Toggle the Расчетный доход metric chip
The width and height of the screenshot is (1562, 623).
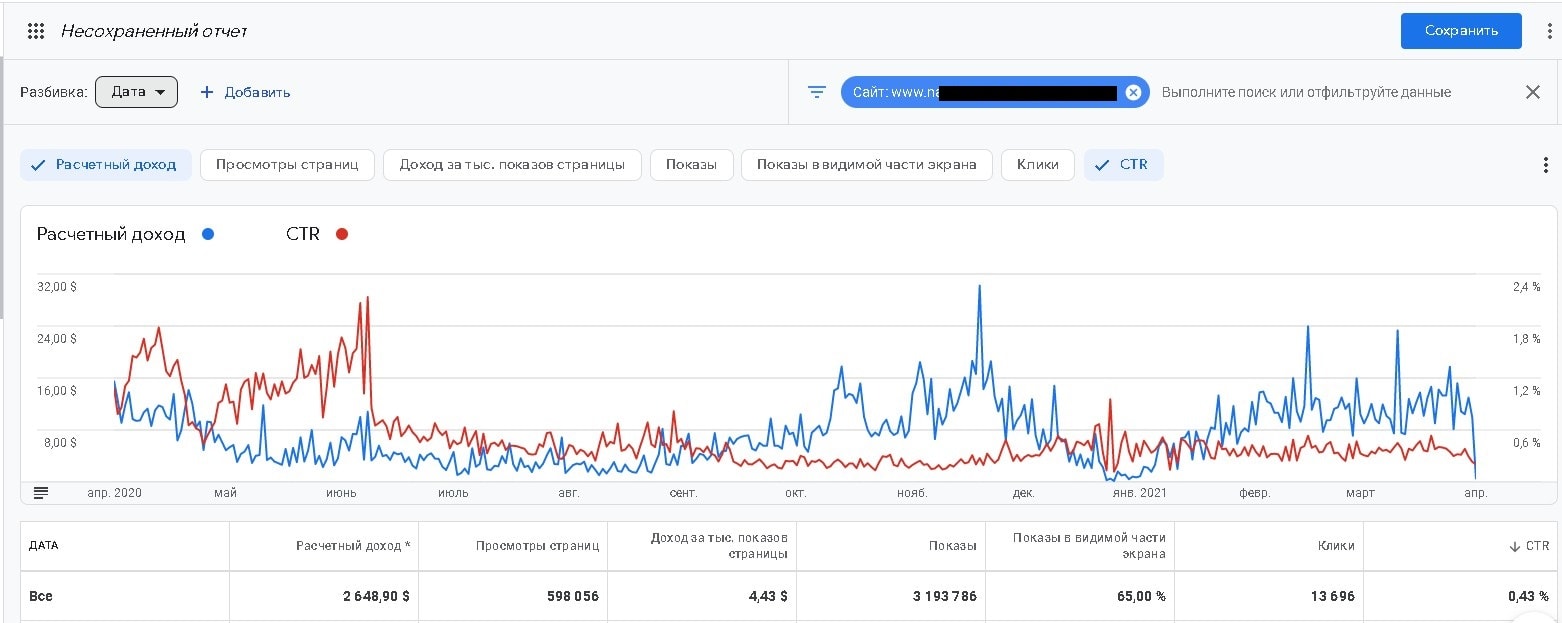[x=104, y=165]
